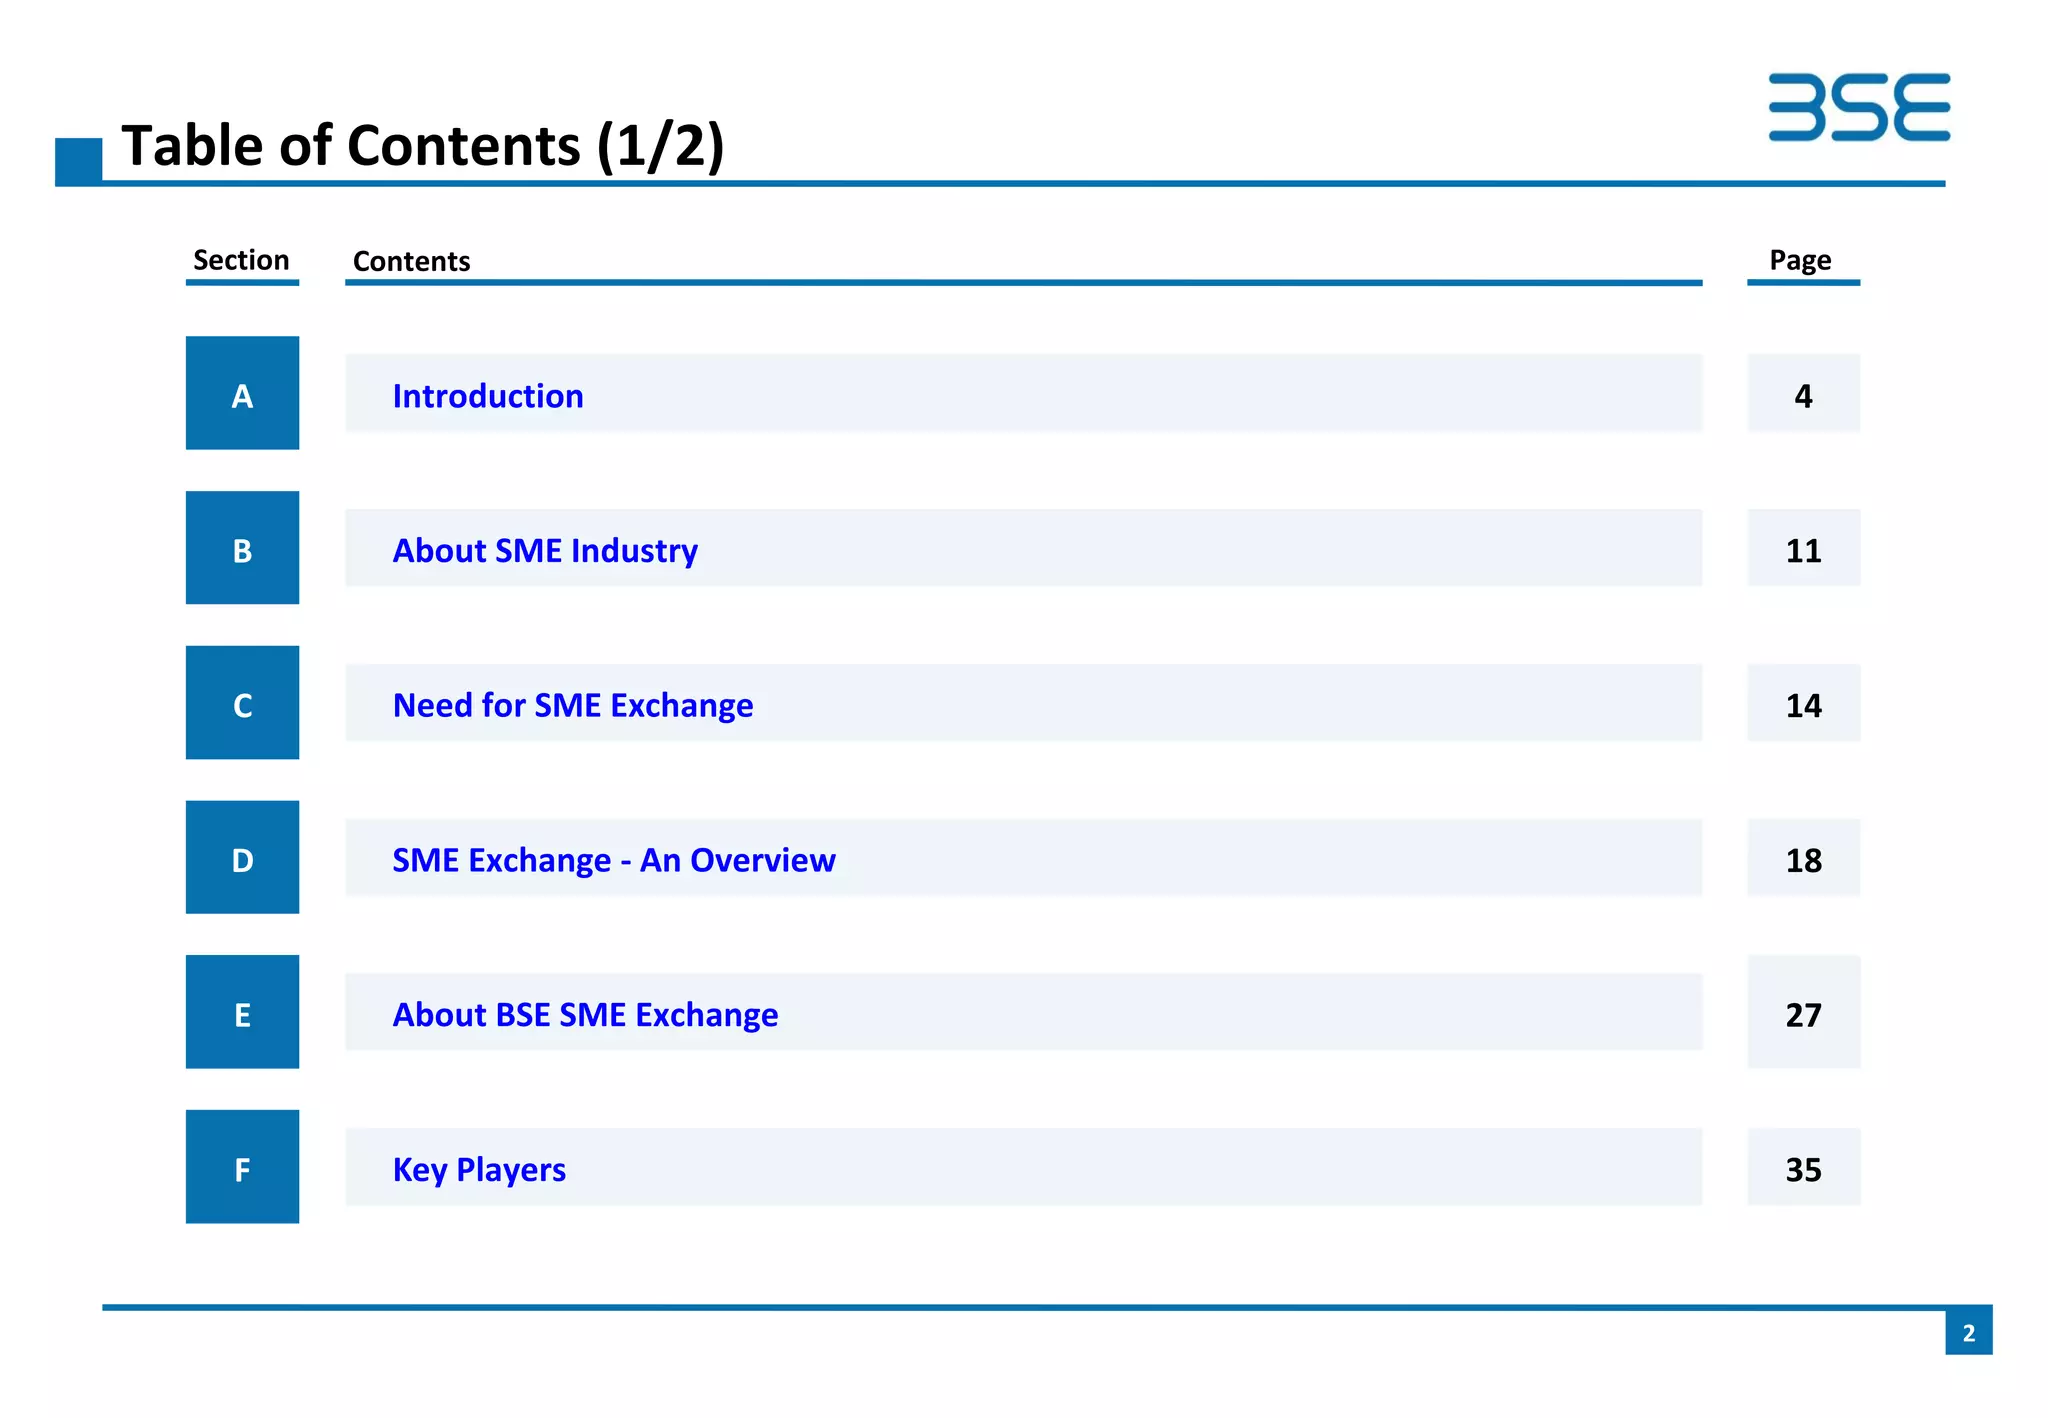Click page number 11 box
This screenshot has height=1418, width=2048.
tap(1803, 549)
